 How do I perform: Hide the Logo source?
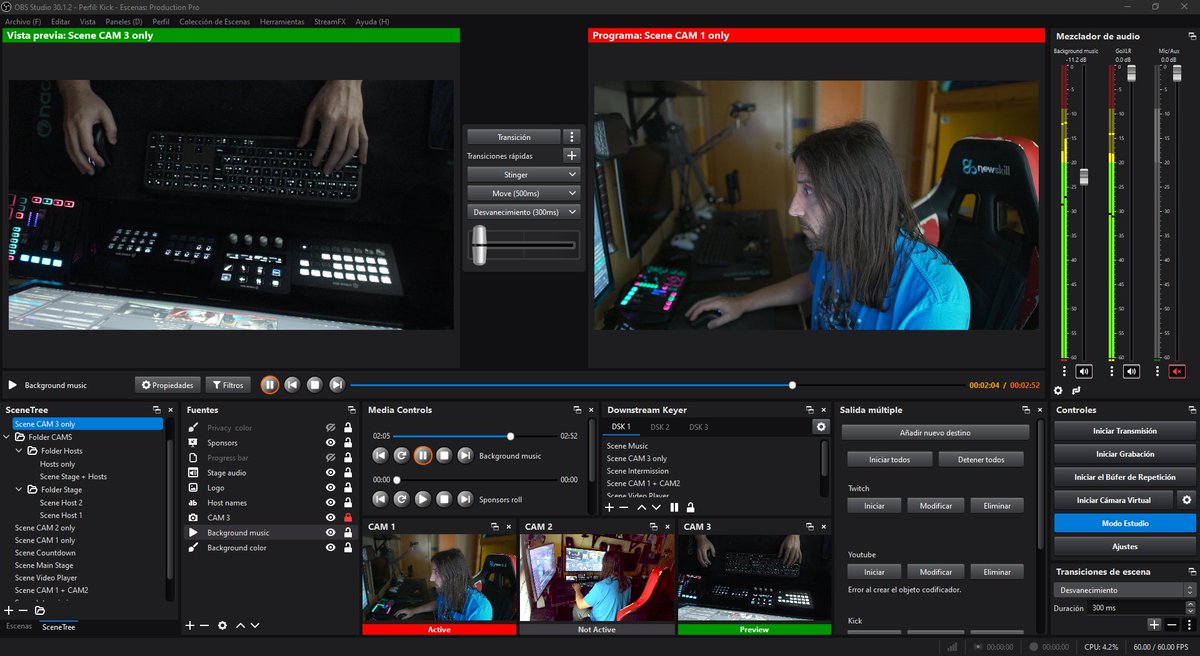click(330, 488)
